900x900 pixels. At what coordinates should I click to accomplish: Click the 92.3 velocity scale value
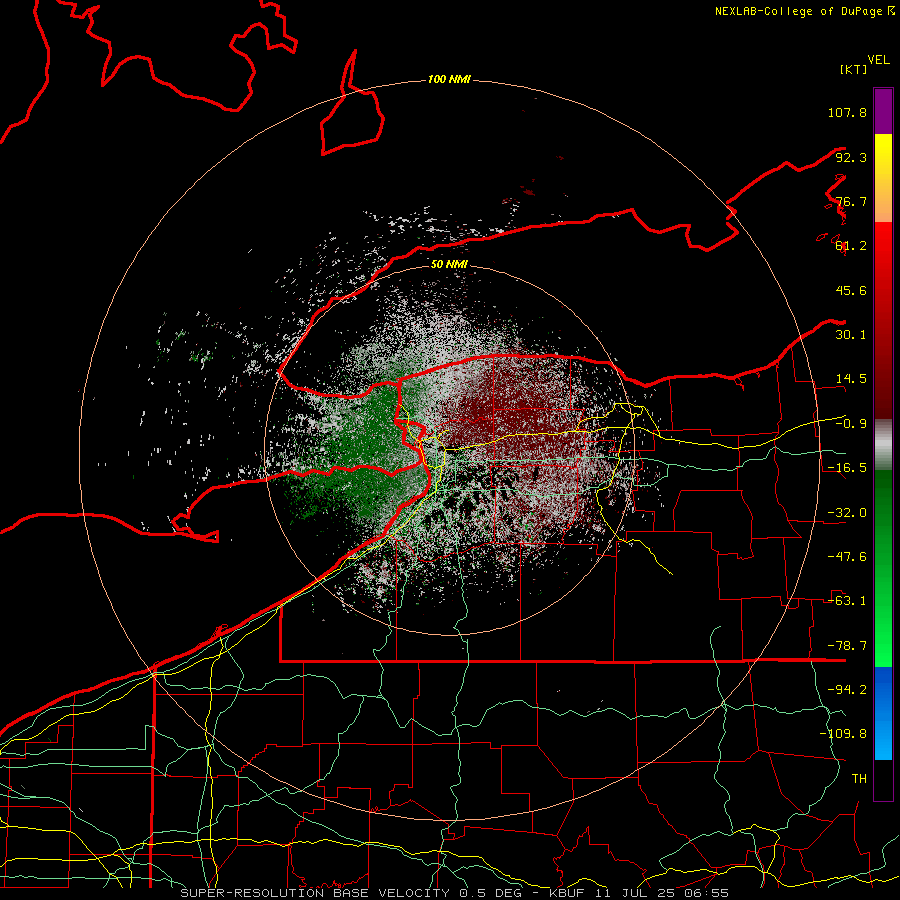coord(851,157)
